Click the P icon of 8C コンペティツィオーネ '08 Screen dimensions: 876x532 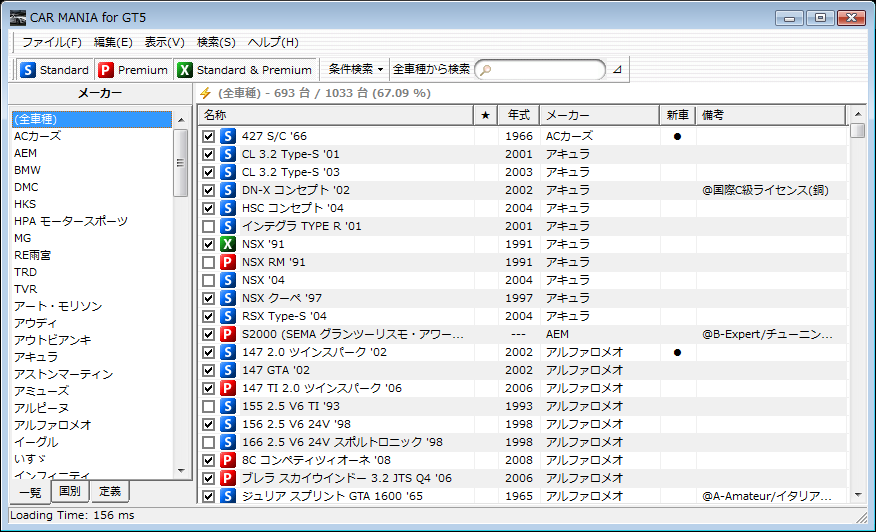coord(227,460)
